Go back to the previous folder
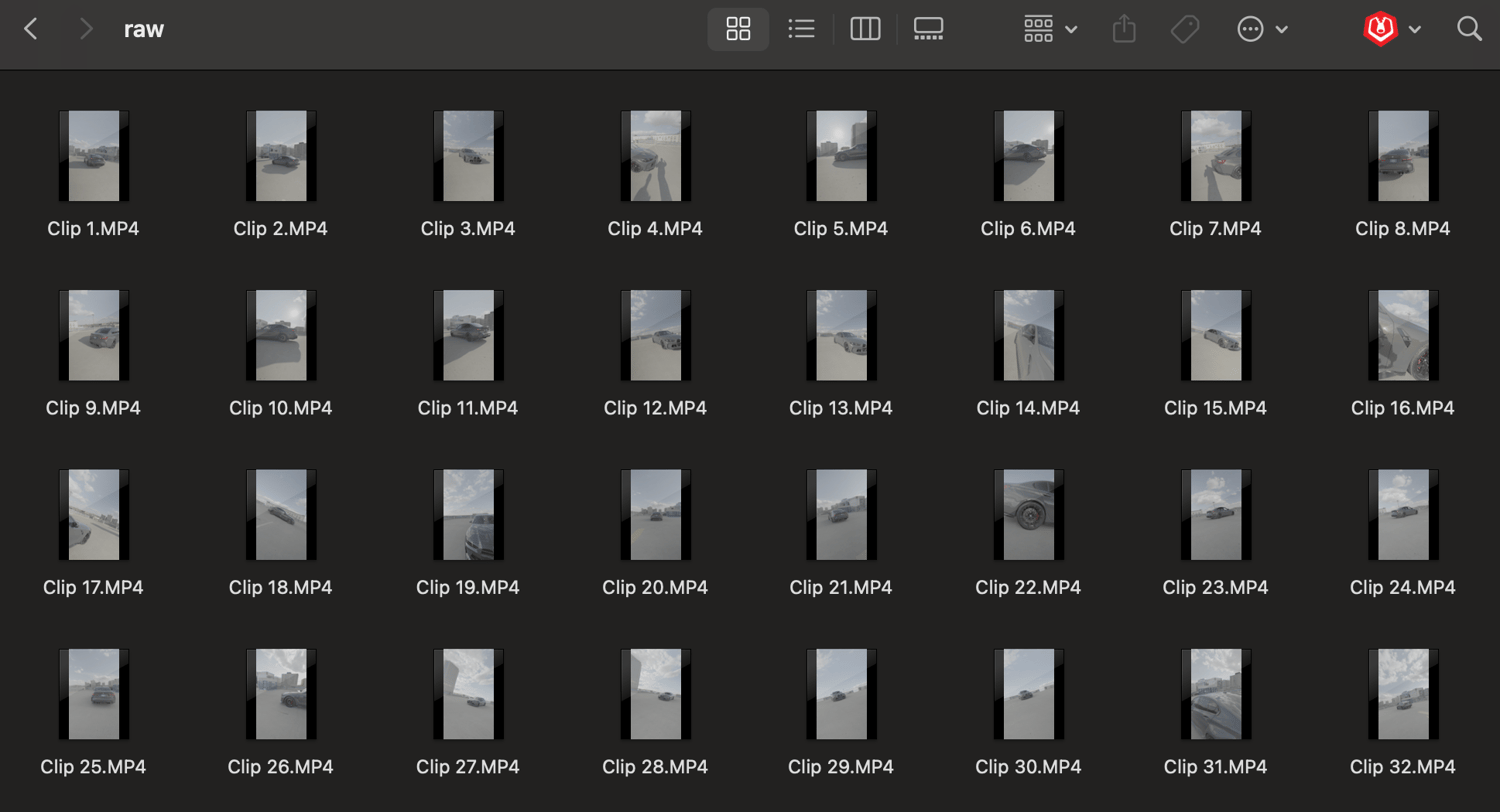 (31, 29)
